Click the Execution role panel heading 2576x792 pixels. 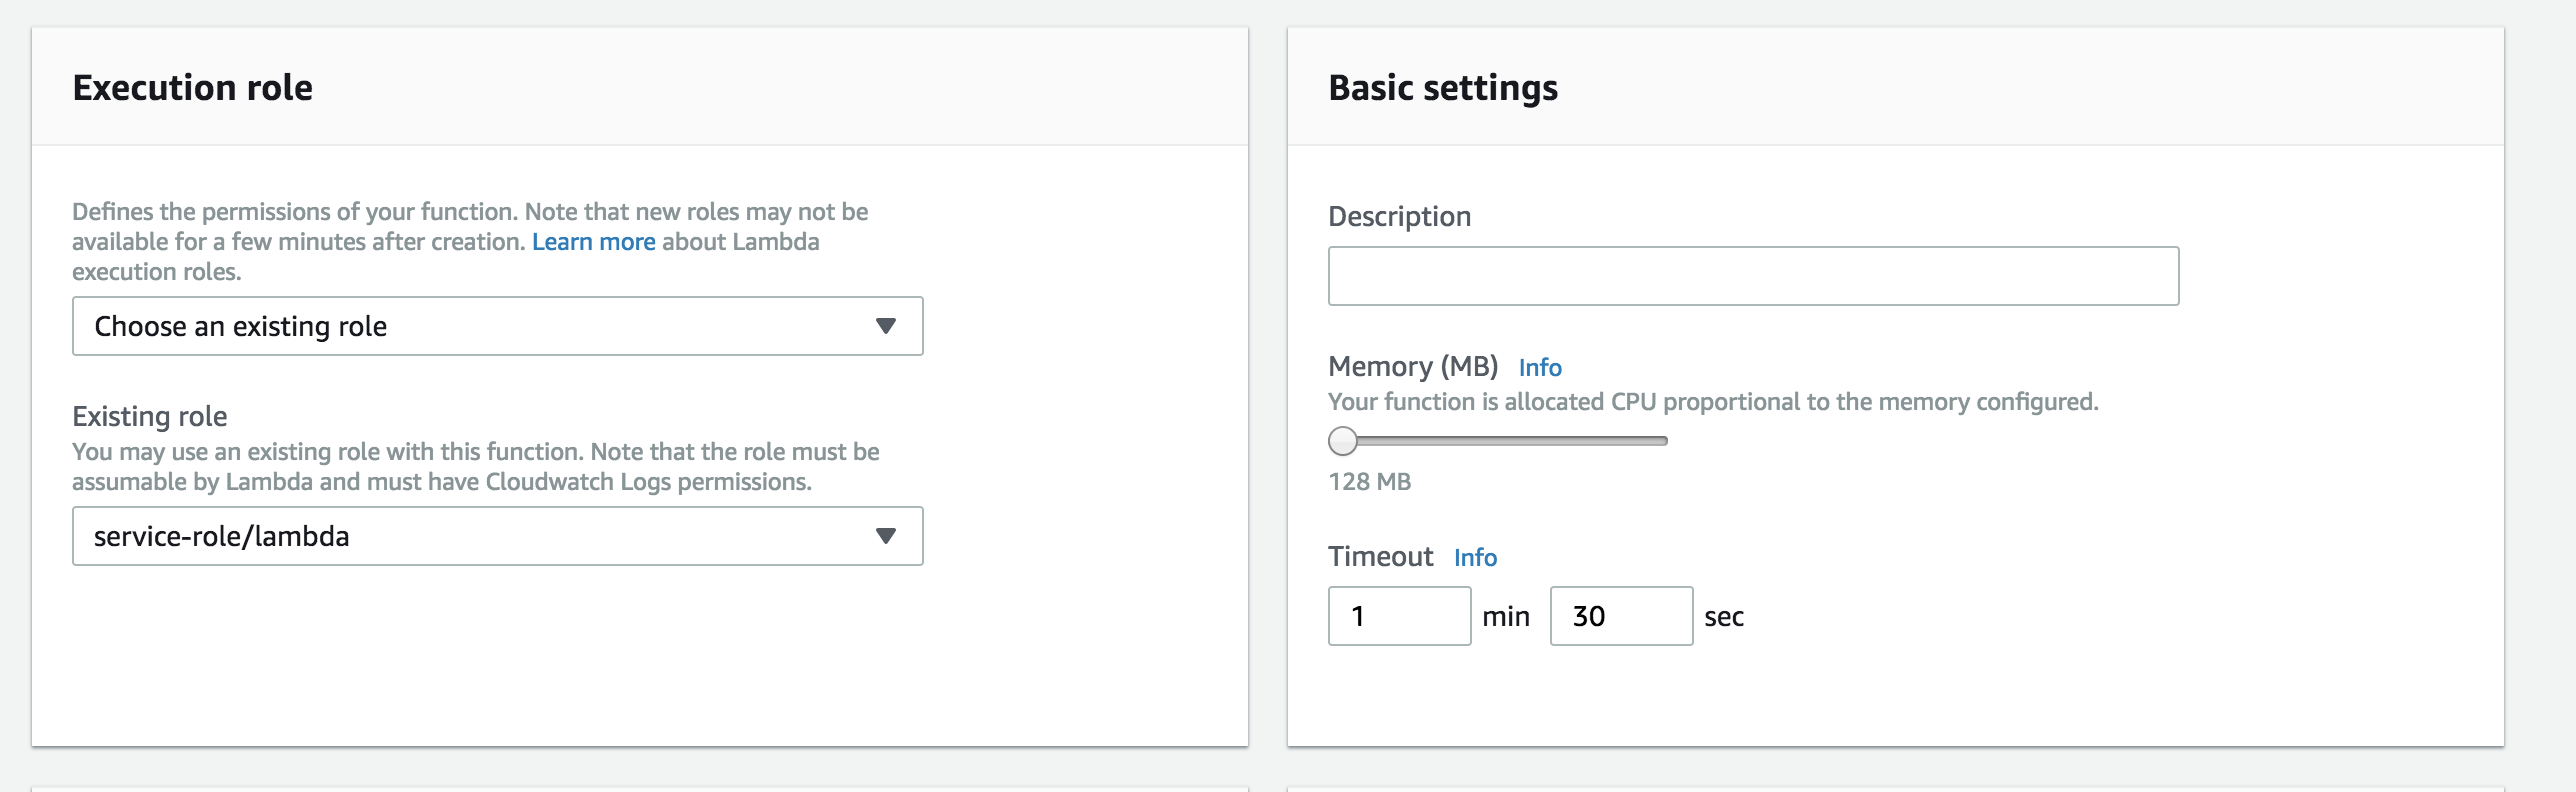pyautogui.click(x=193, y=88)
